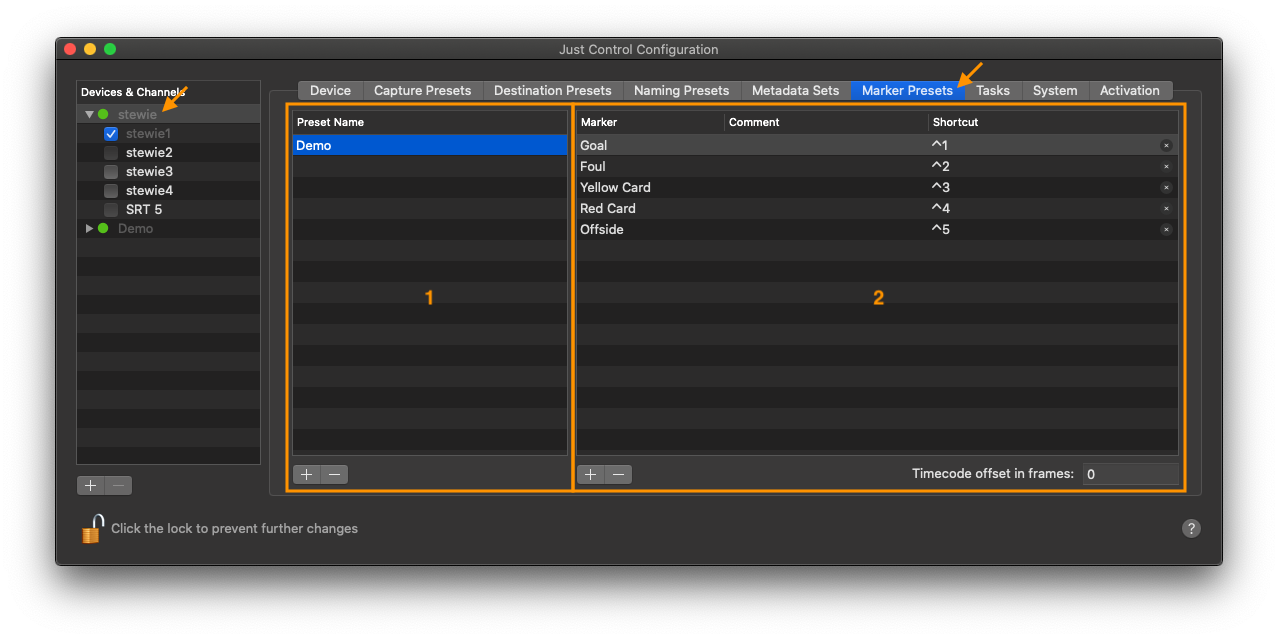Add a new preset under Preset Name list

[x=307, y=474]
